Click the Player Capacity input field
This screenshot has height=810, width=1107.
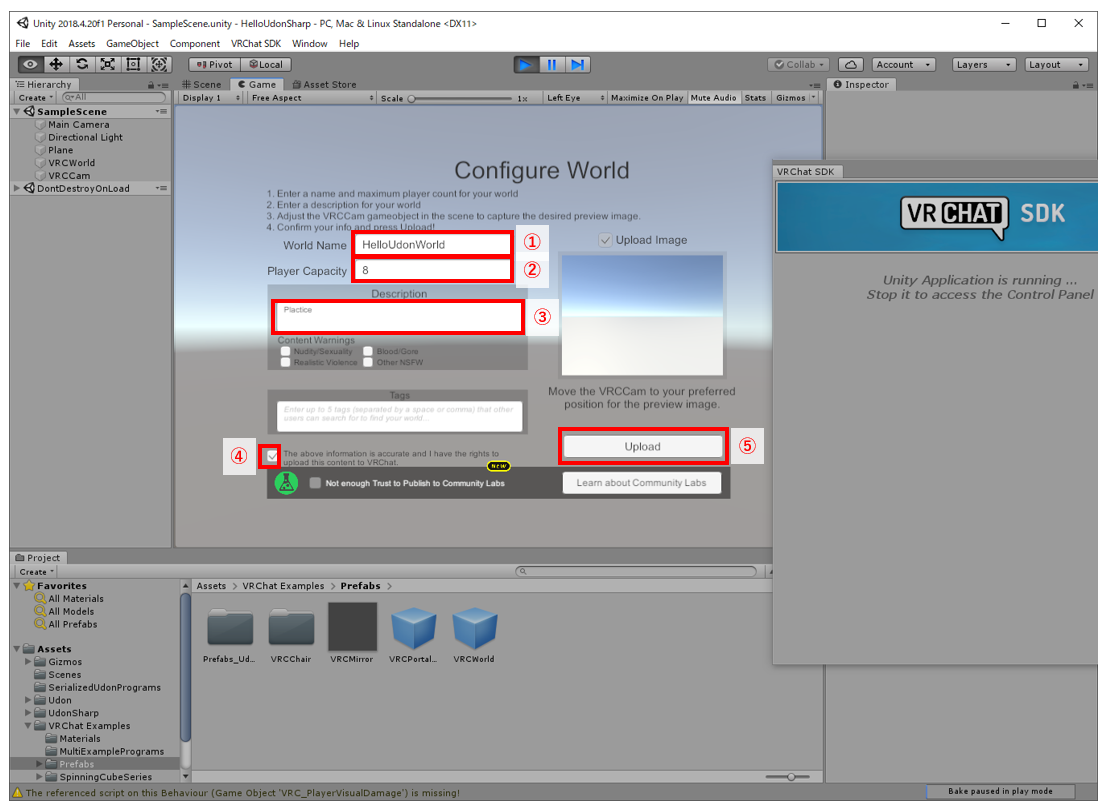coord(433,270)
